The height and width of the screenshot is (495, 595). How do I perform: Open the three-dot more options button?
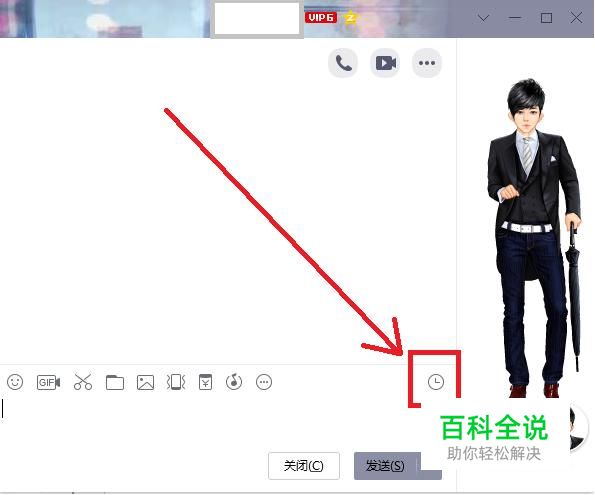point(427,63)
